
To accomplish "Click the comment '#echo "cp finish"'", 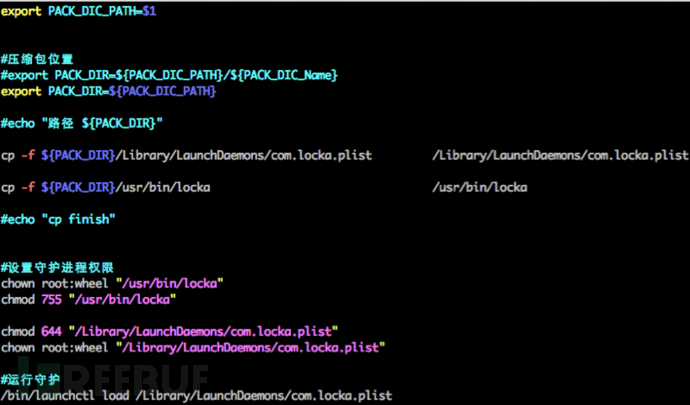I will 58,219.
